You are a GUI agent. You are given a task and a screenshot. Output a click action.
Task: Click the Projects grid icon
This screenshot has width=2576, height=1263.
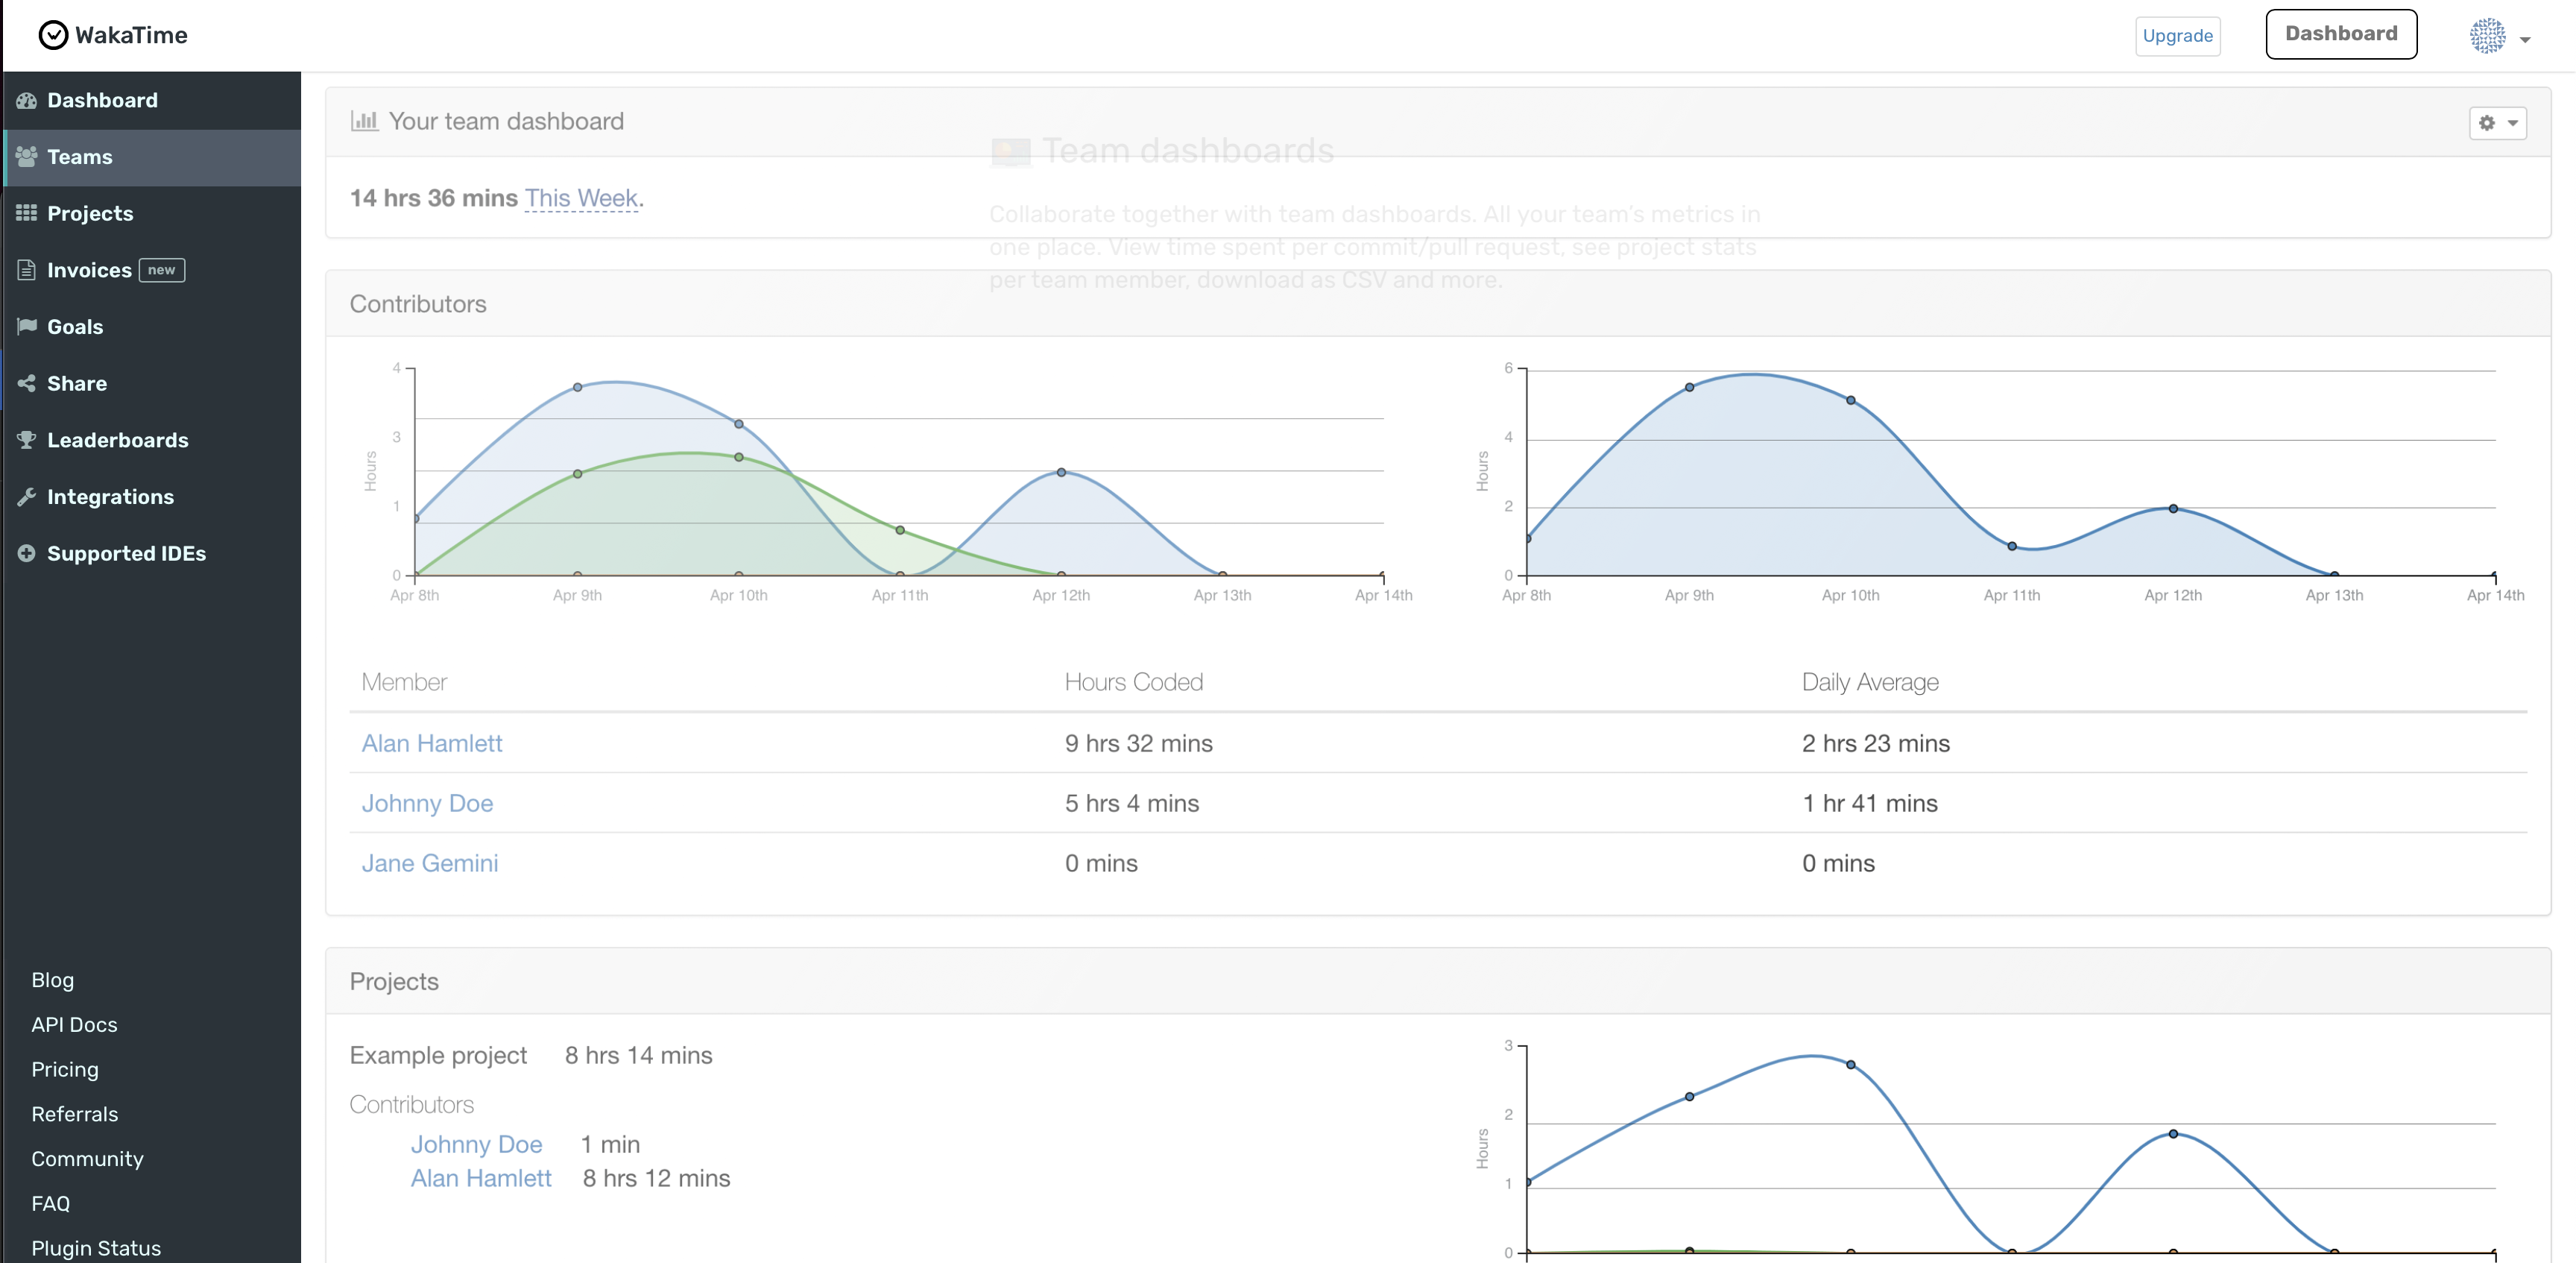click(x=27, y=213)
